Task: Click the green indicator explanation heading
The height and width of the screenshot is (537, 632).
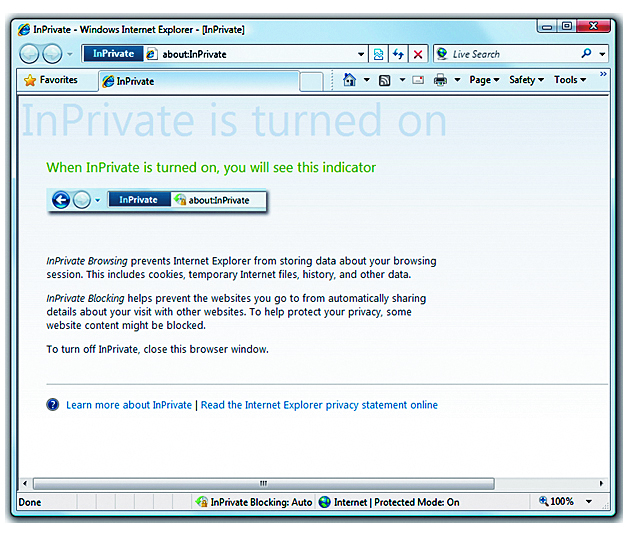Action: (x=211, y=168)
